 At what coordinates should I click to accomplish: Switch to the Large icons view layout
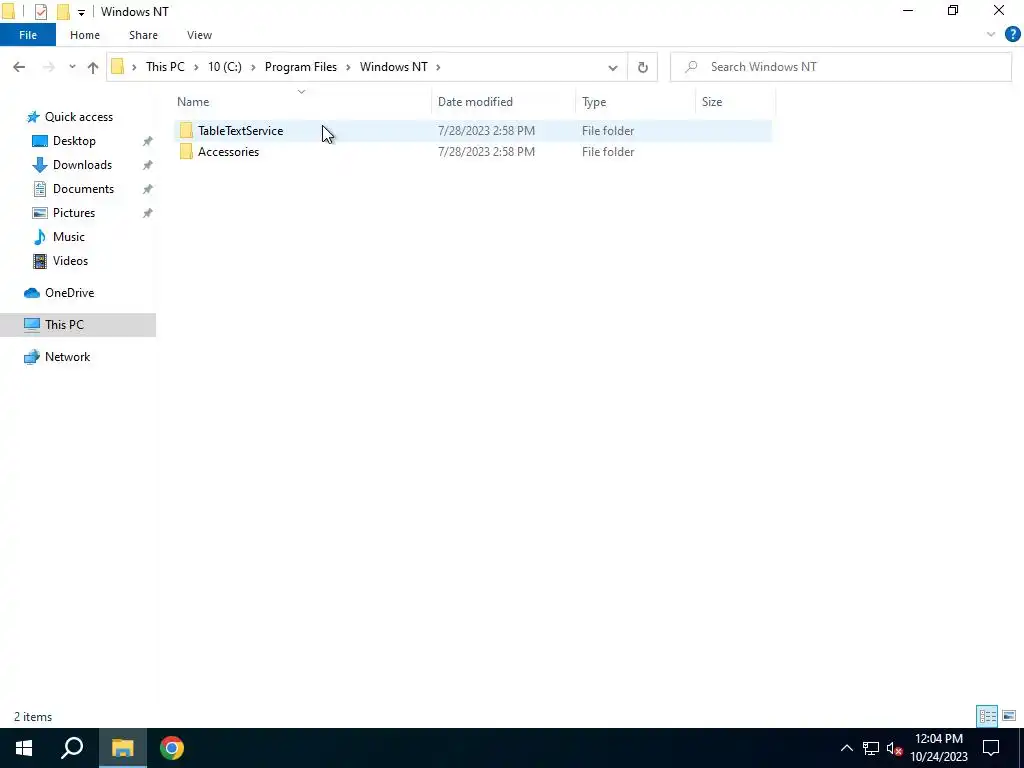click(1009, 716)
